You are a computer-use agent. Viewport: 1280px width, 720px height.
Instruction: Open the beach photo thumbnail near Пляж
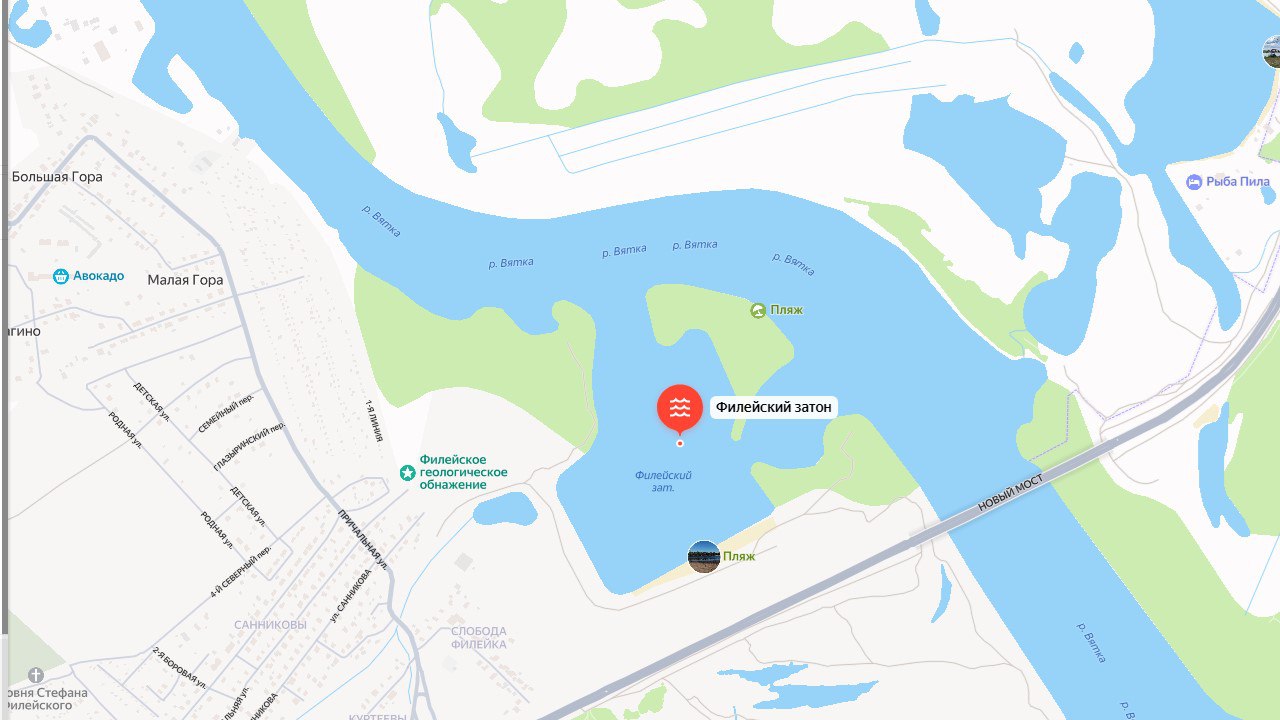coord(704,557)
